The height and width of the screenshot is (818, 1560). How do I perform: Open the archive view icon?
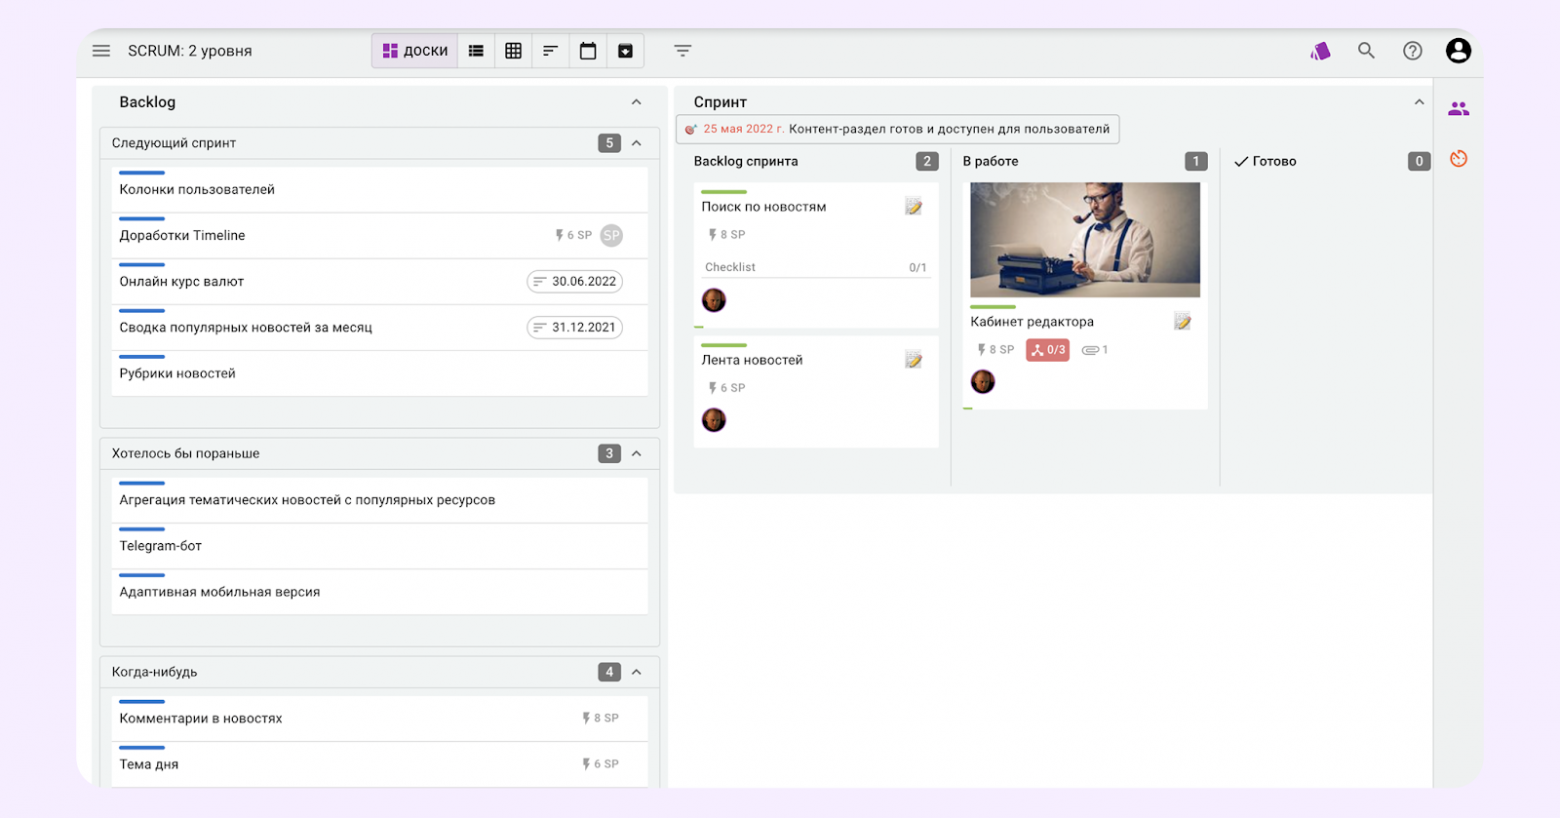pos(625,51)
